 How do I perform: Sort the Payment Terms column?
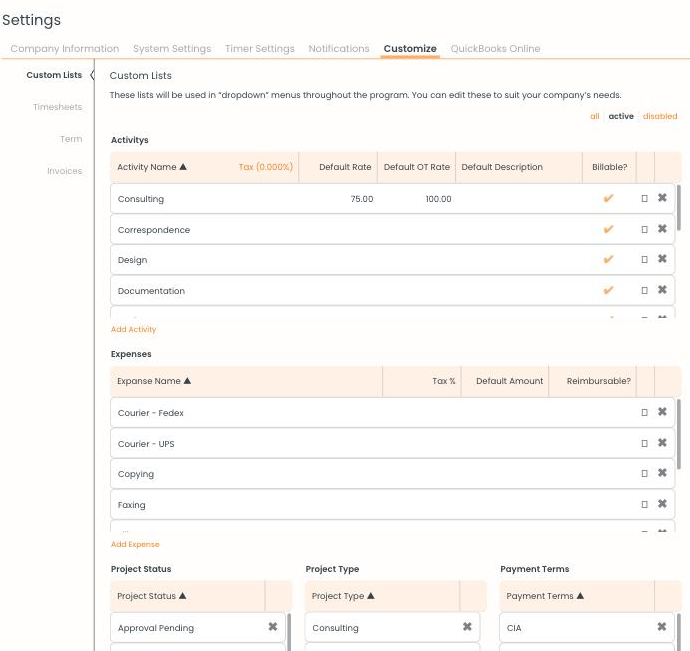(x=545, y=596)
